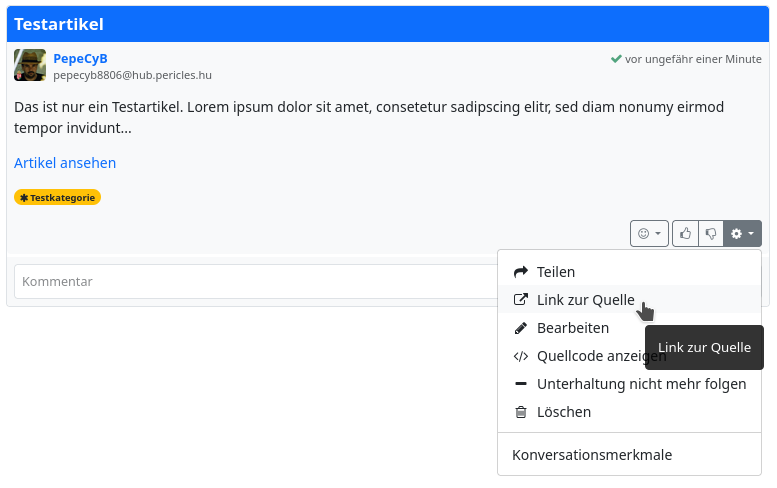The height and width of the screenshot is (488, 777).
Task: Click the Testartikel title header
Action: click(59, 24)
